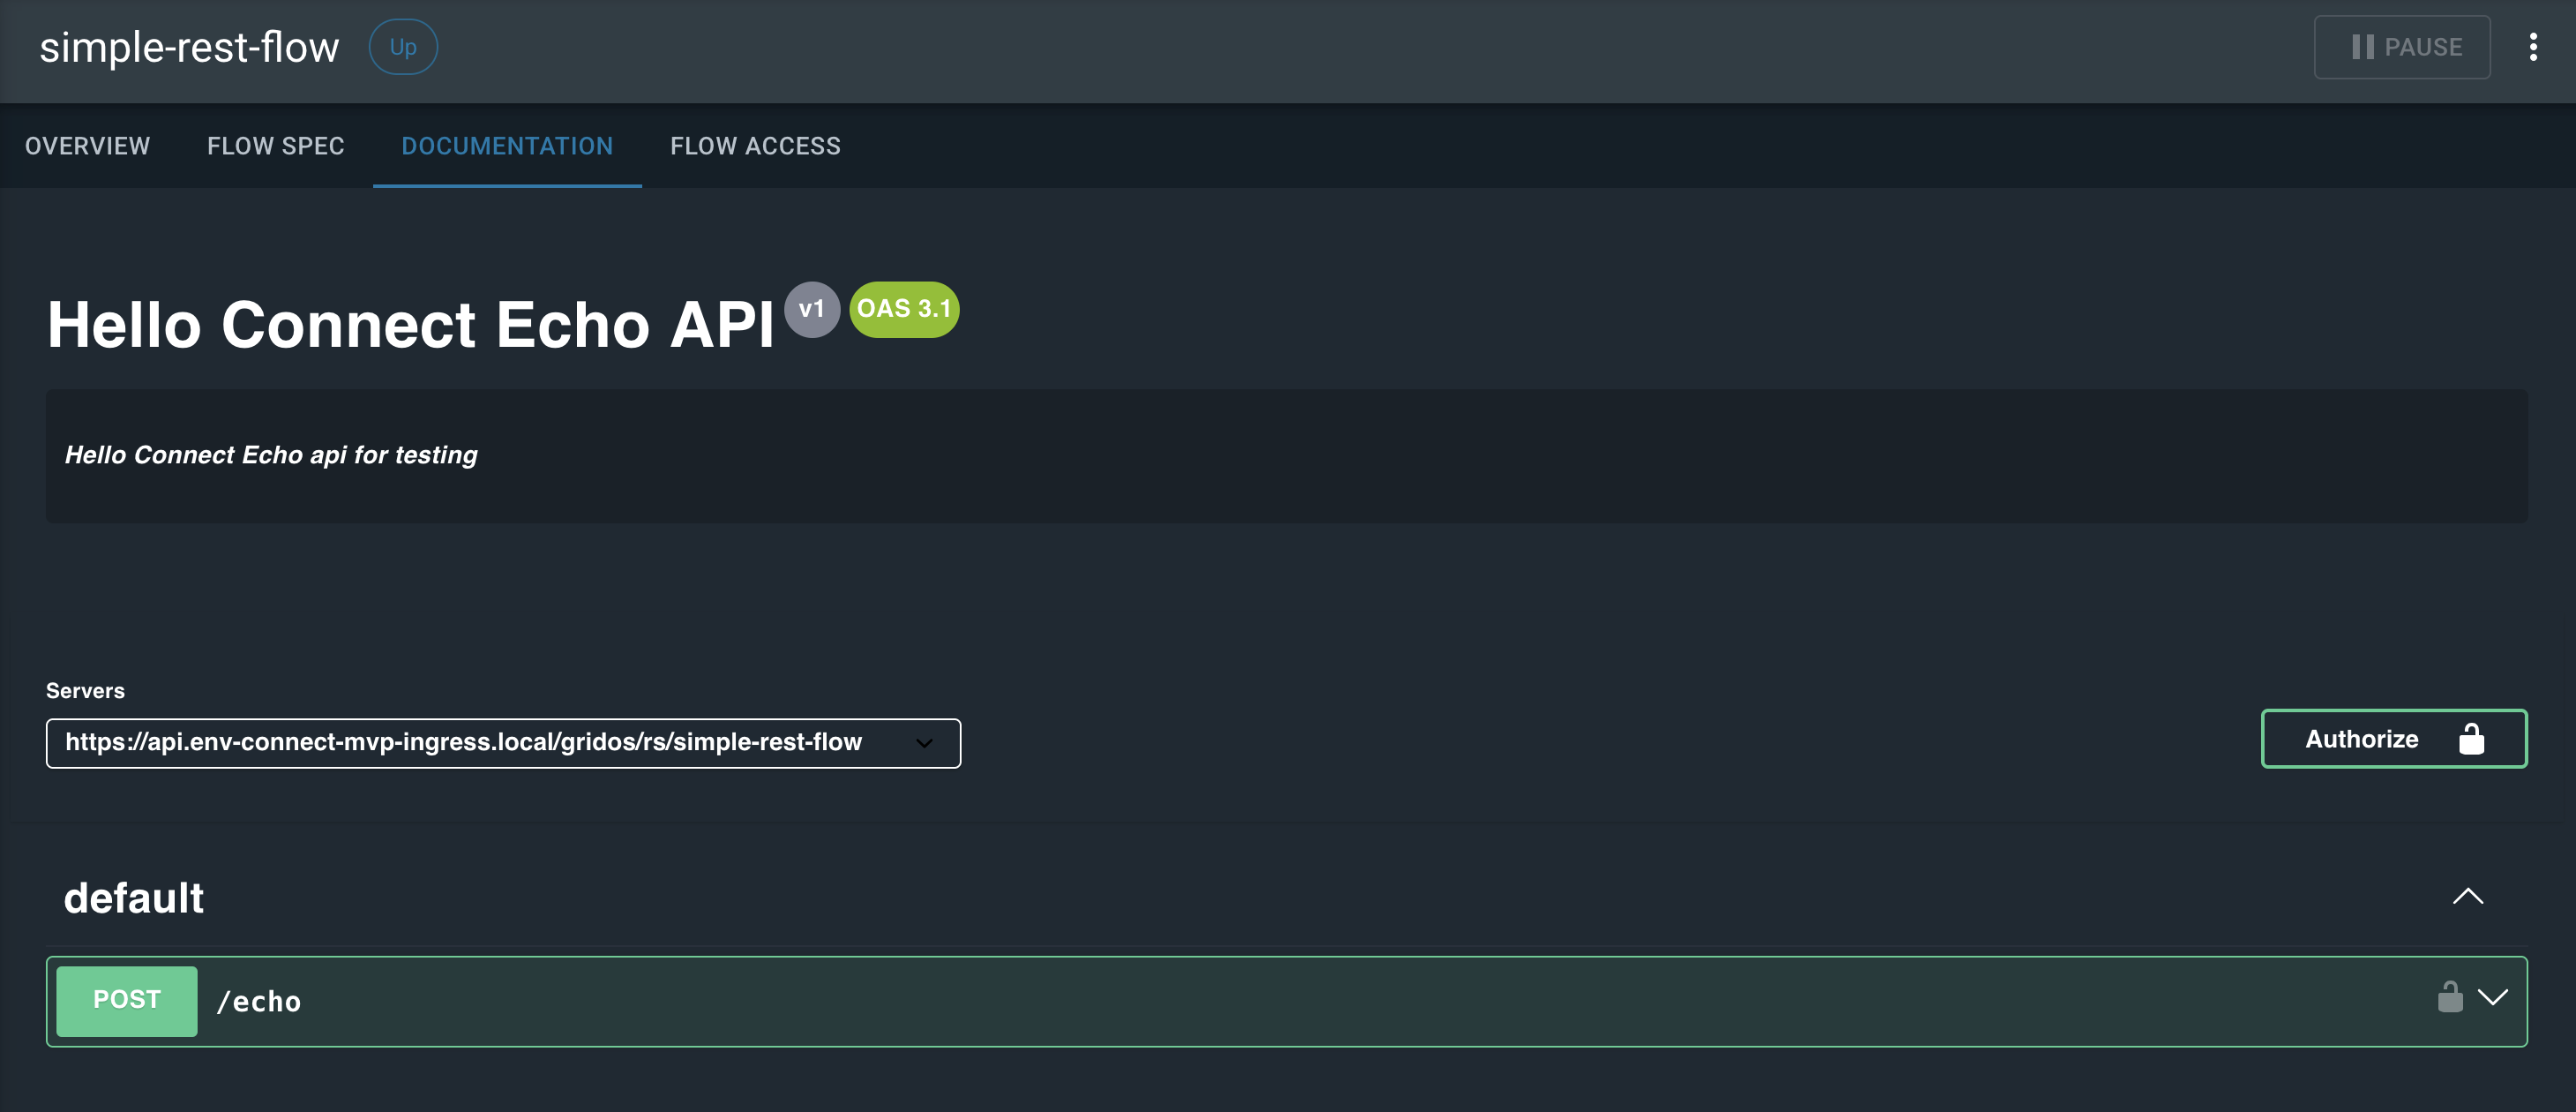Screen dimensions: 2576x1112
Task: Click the simple-rest-flow title
Action: pos(189,46)
